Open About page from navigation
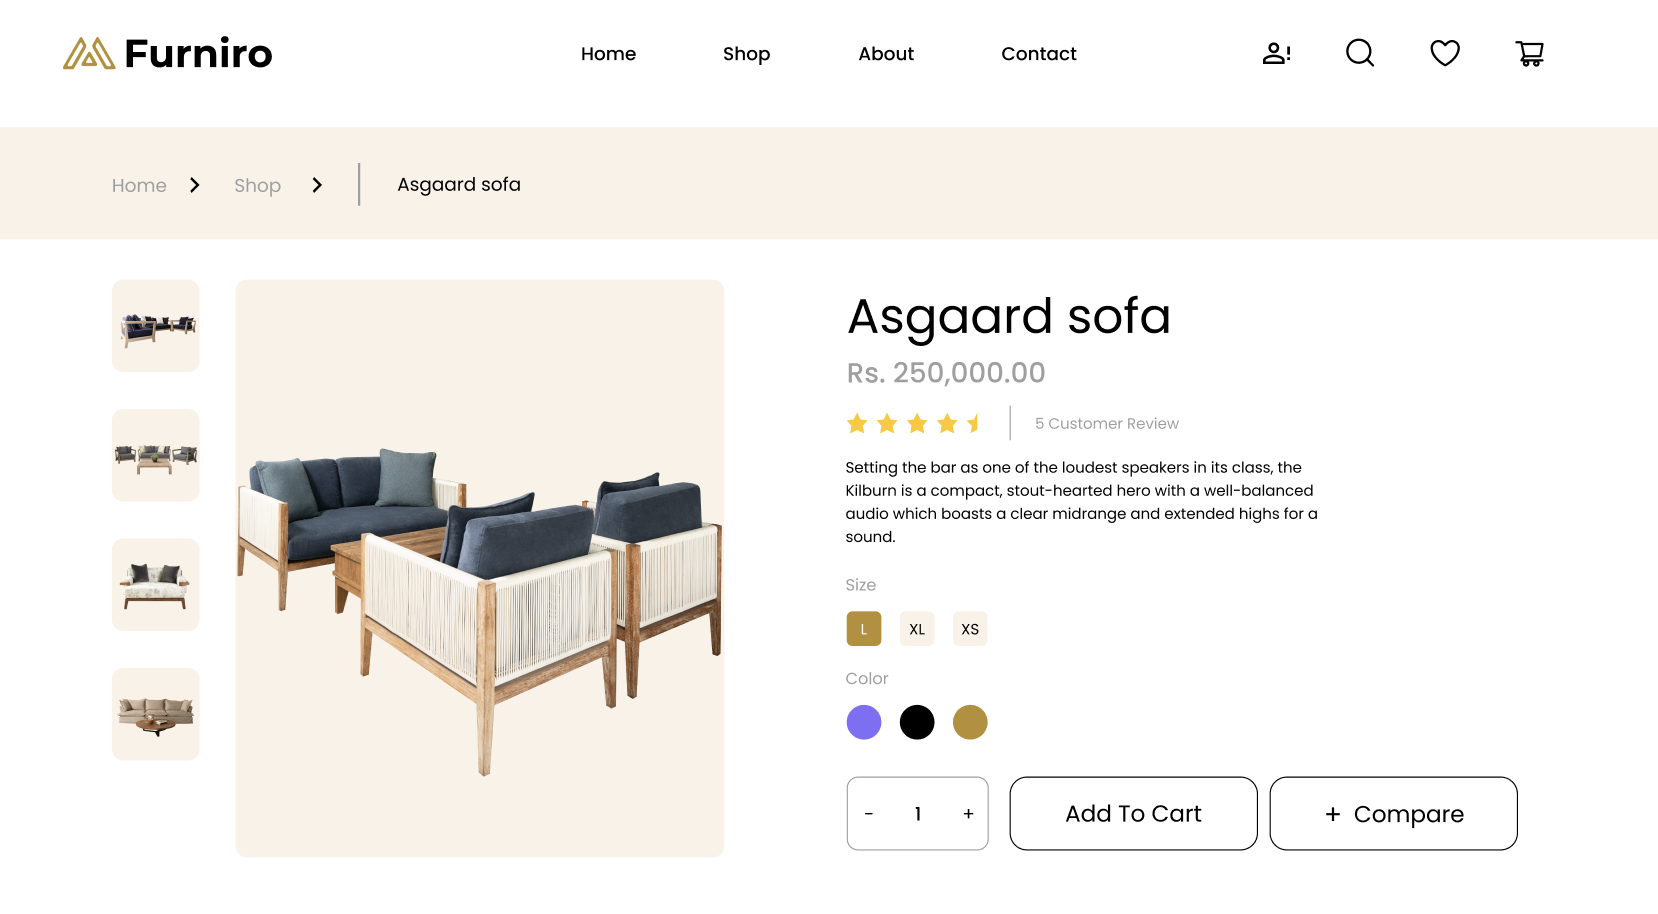Viewport: 1658px width, 914px height. pyautogui.click(x=886, y=54)
